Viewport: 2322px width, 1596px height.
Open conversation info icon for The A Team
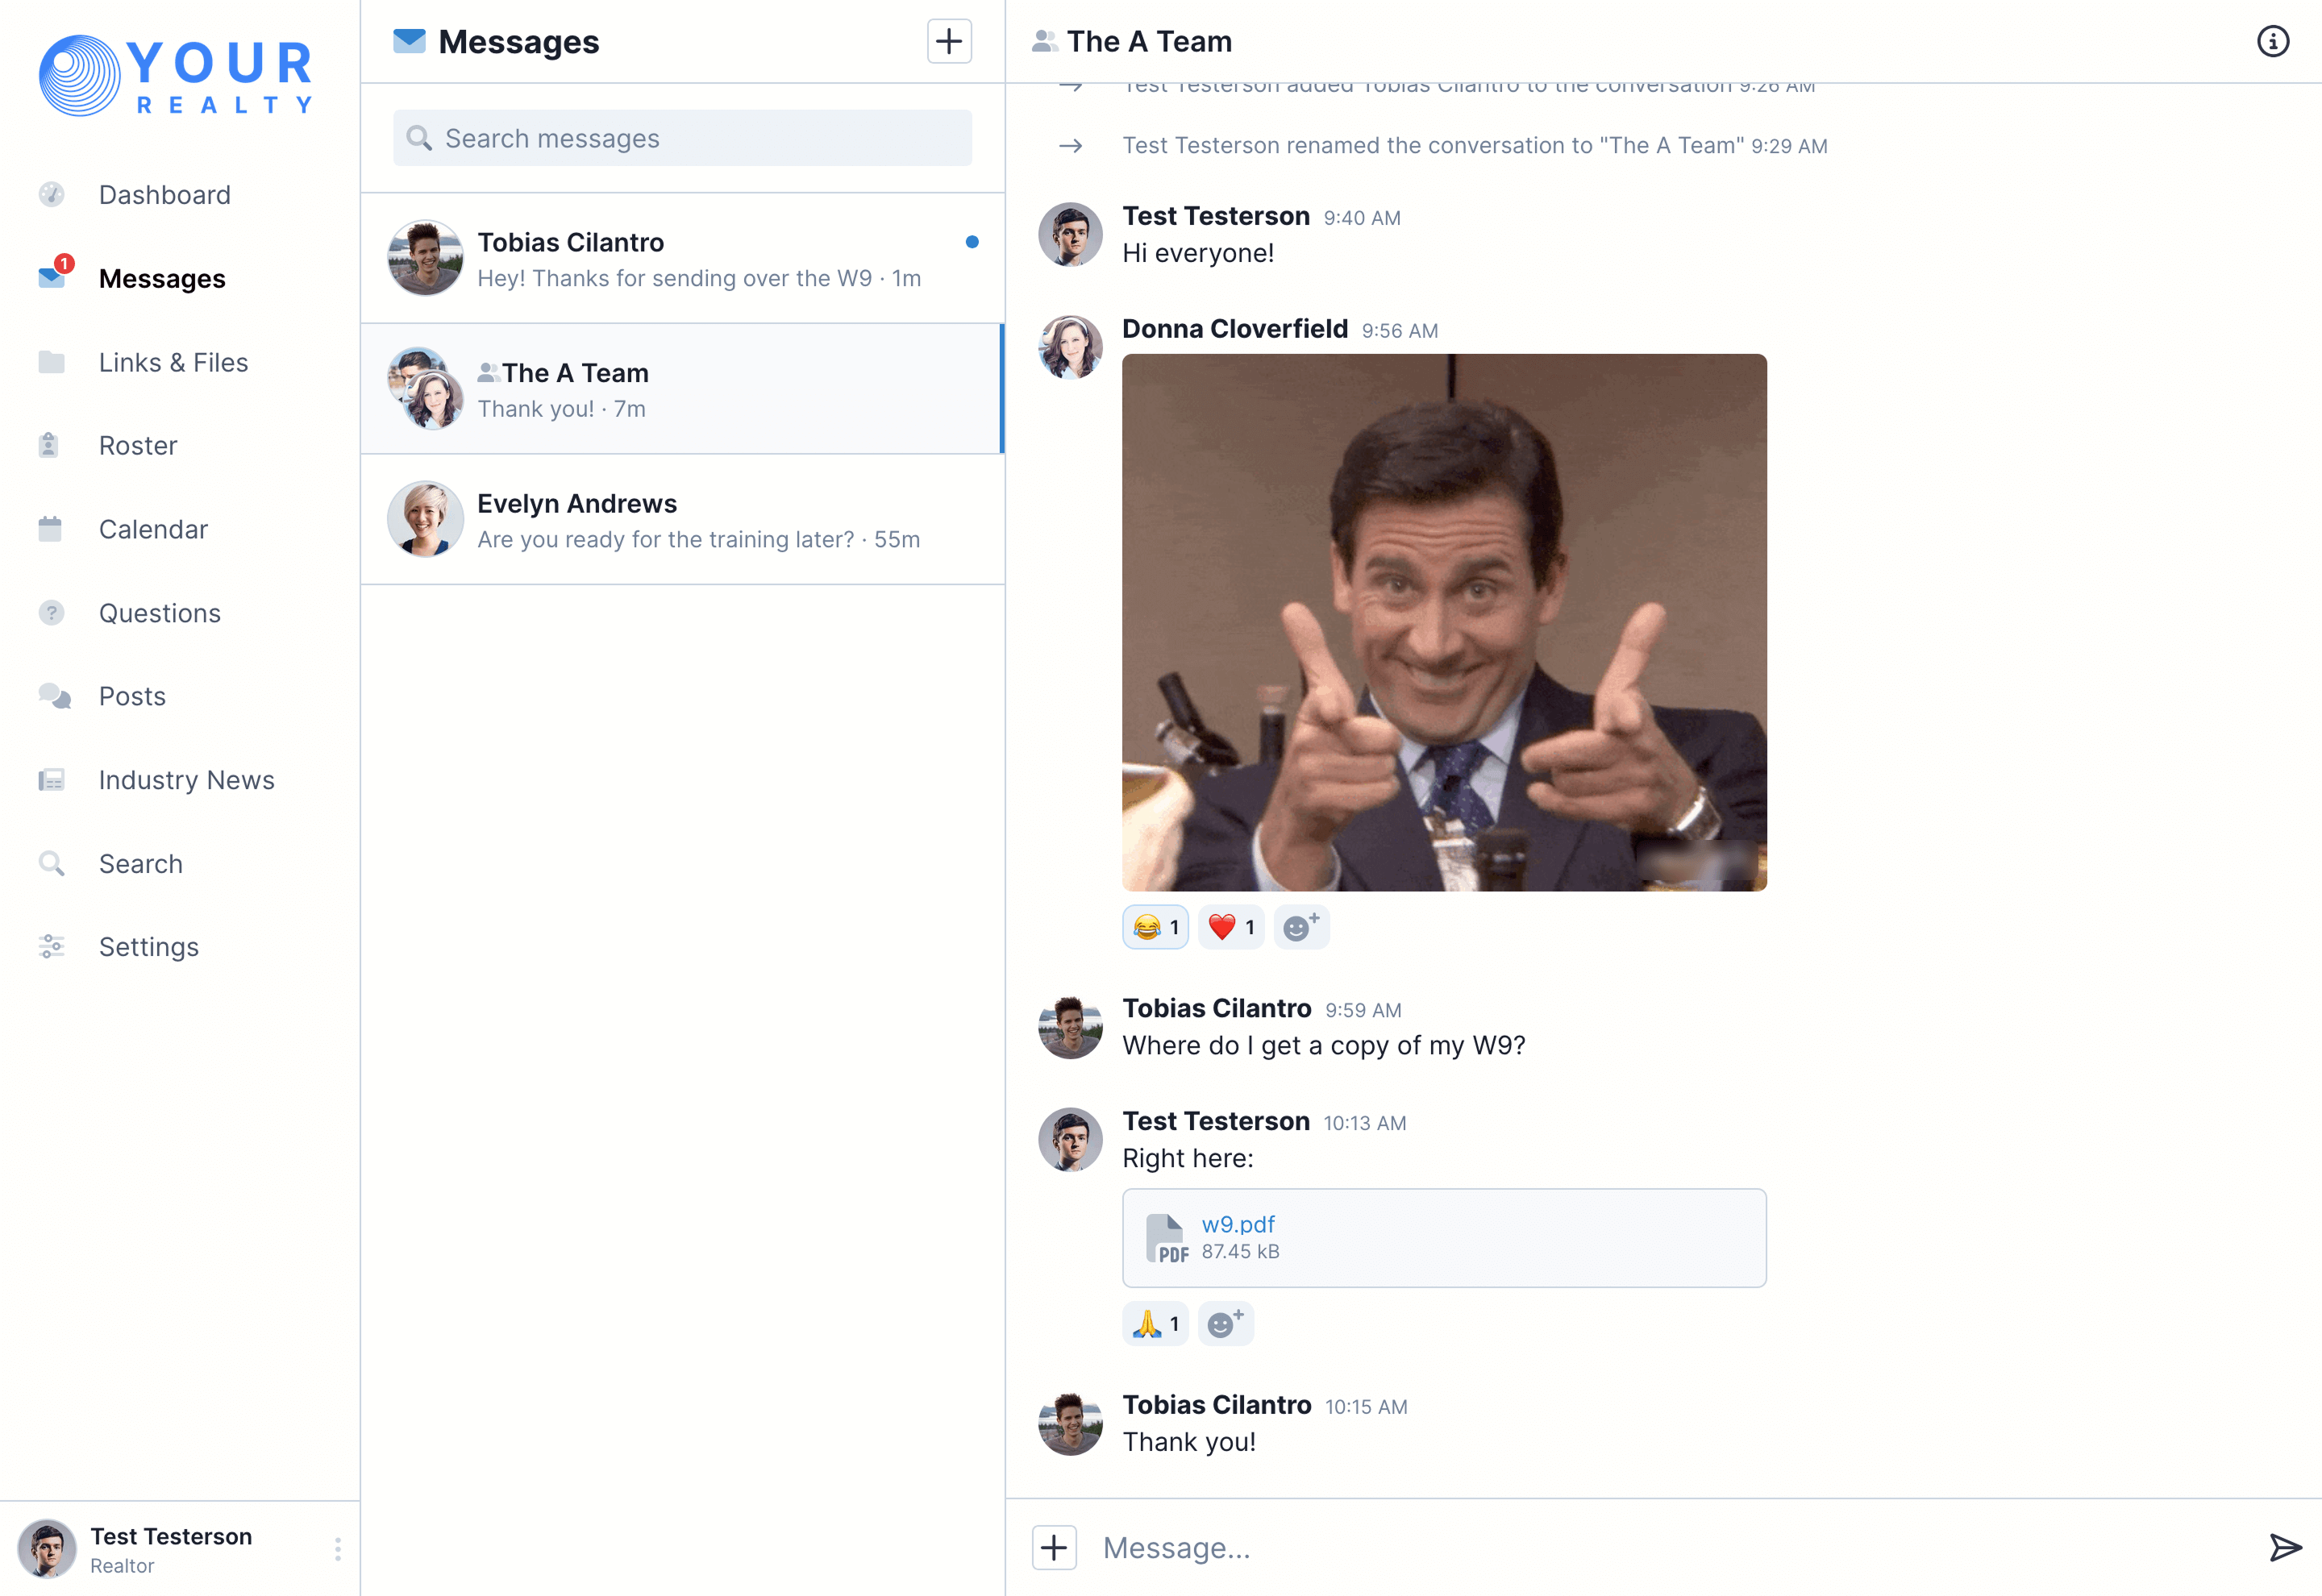click(2272, 41)
